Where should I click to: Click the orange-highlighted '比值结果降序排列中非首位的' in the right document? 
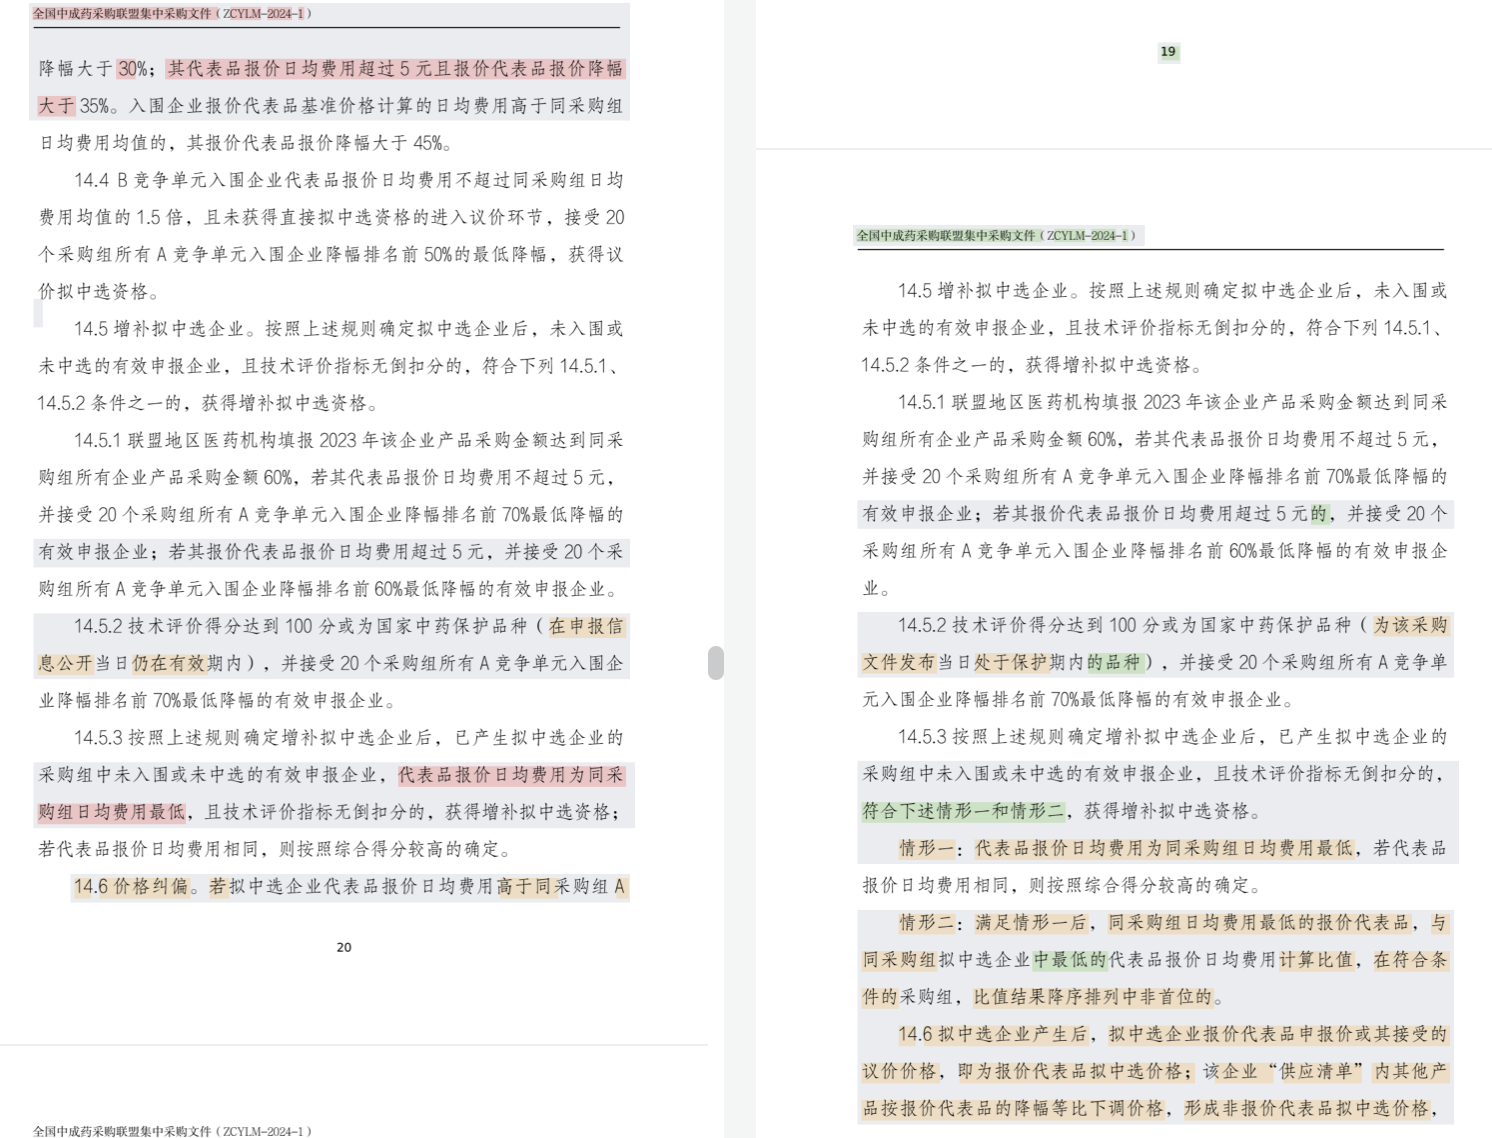[1093, 997]
